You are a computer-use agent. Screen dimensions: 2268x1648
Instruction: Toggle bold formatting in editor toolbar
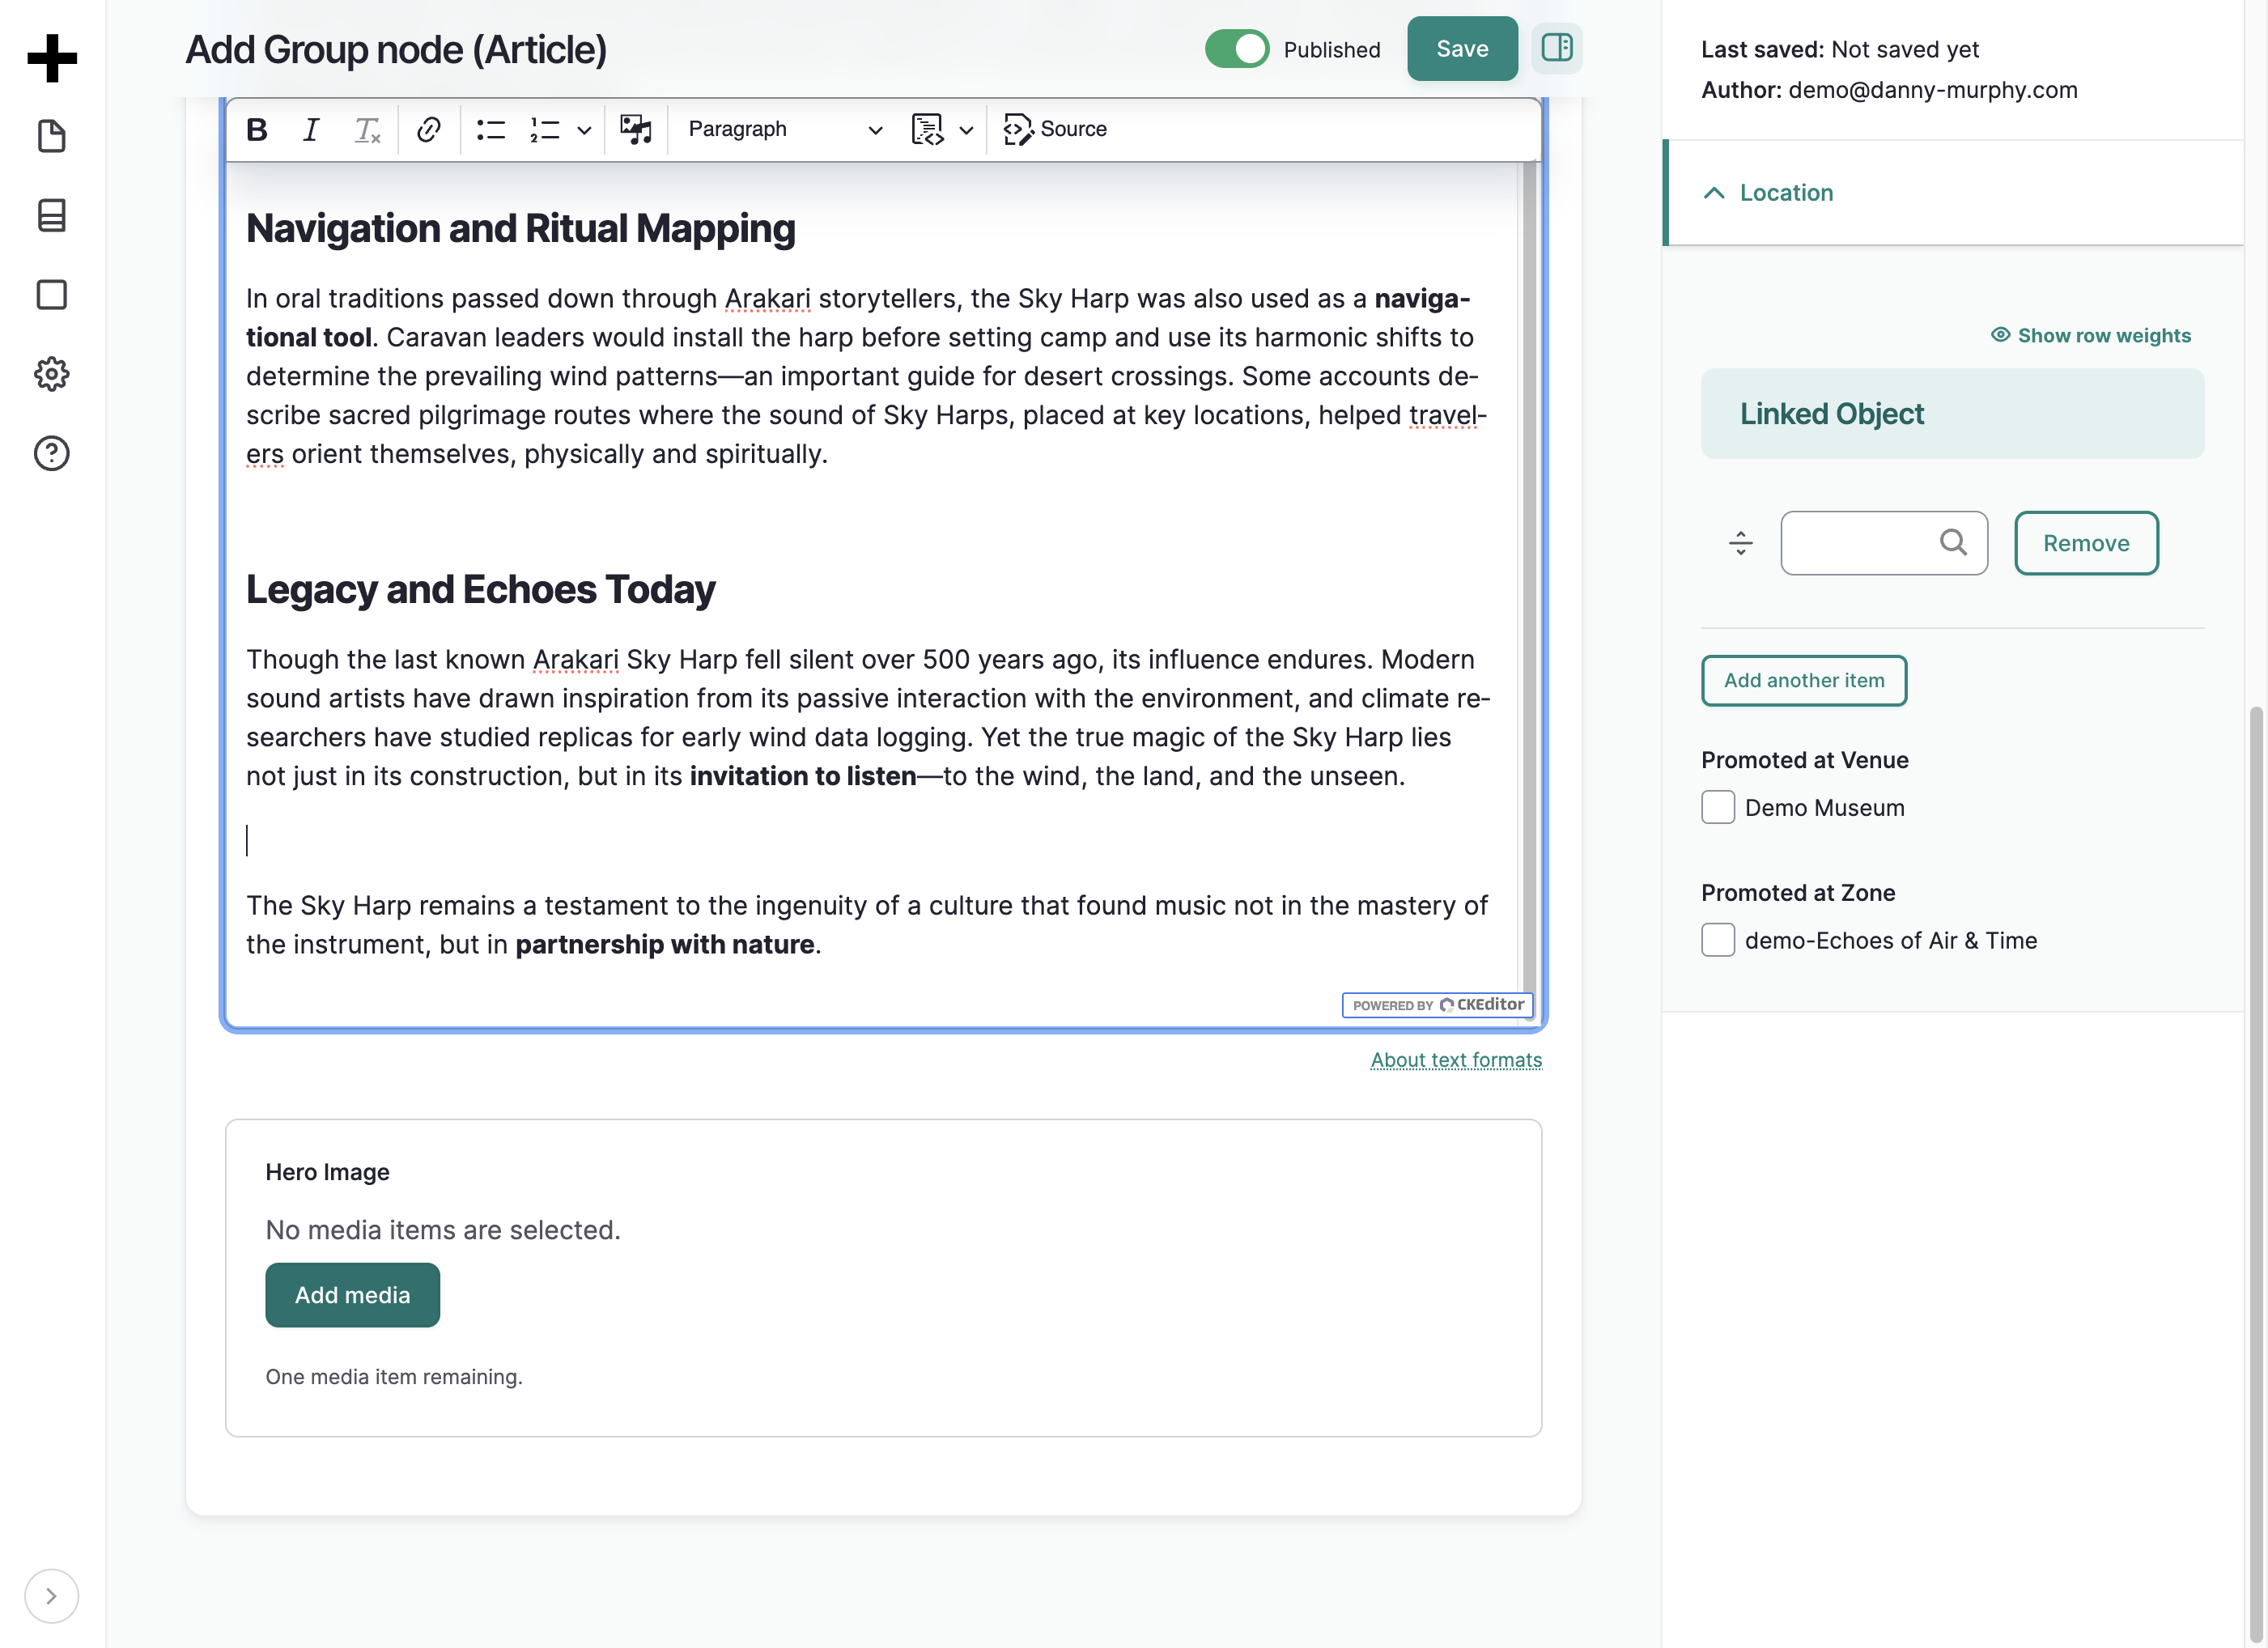[257, 129]
